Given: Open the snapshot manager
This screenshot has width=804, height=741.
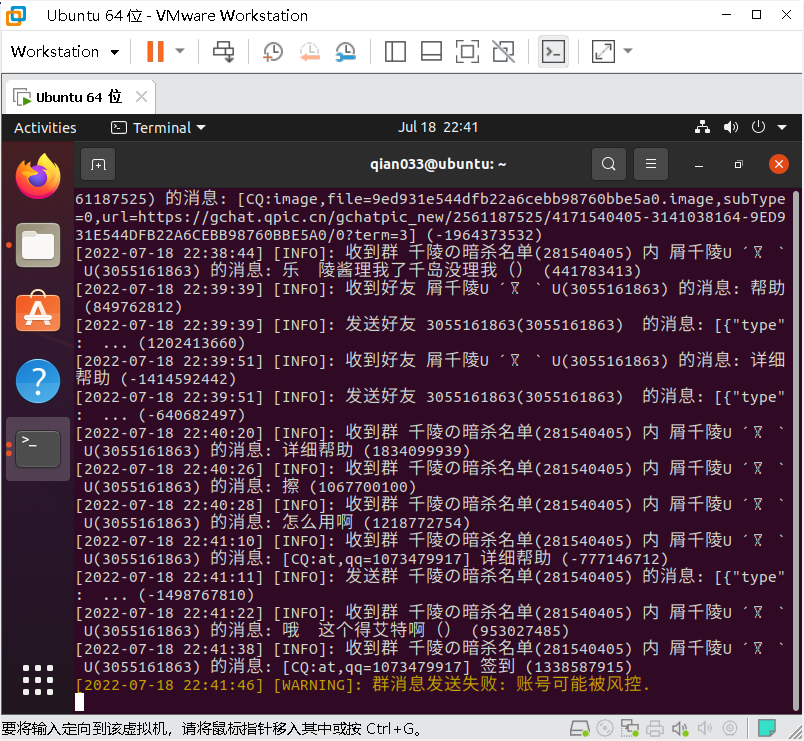Looking at the screenshot, I should click(346, 51).
